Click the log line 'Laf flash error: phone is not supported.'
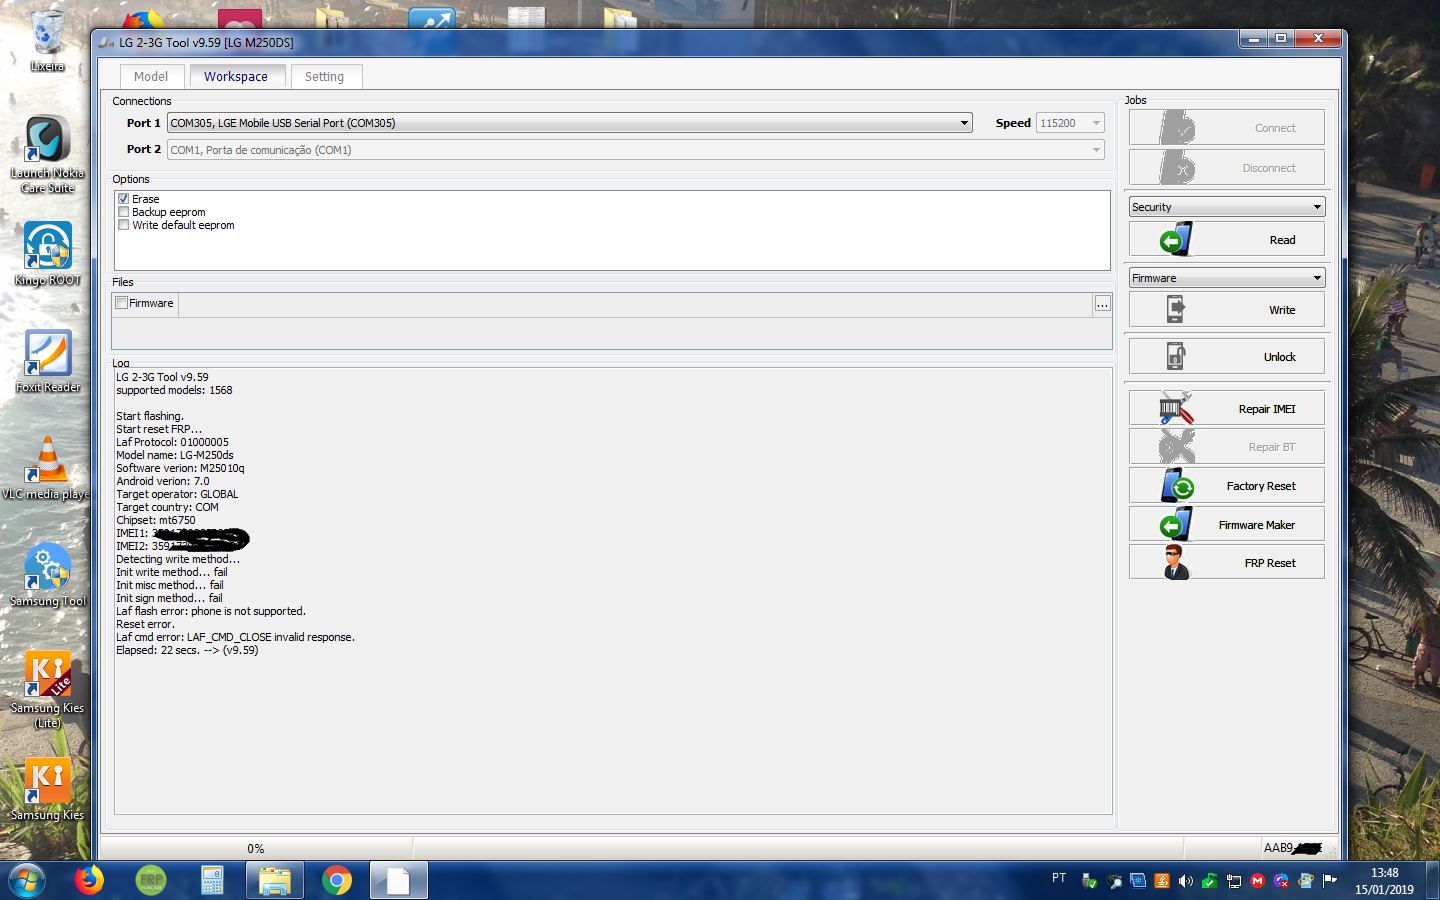This screenshot has height=900, width=1440. point(211,611)
